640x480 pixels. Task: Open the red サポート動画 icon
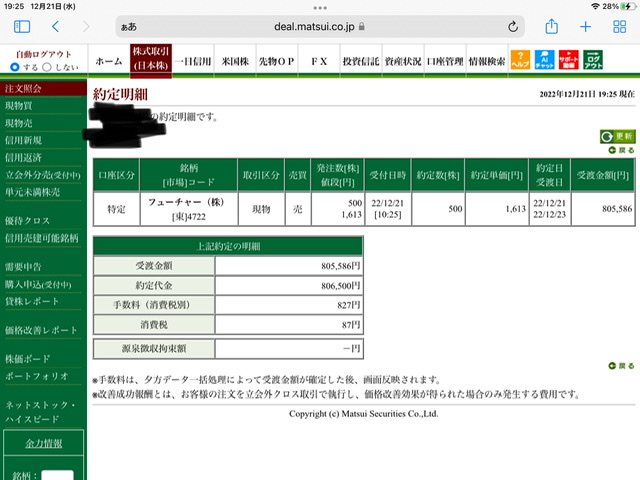pyautogui.click(x=569, y=60)
